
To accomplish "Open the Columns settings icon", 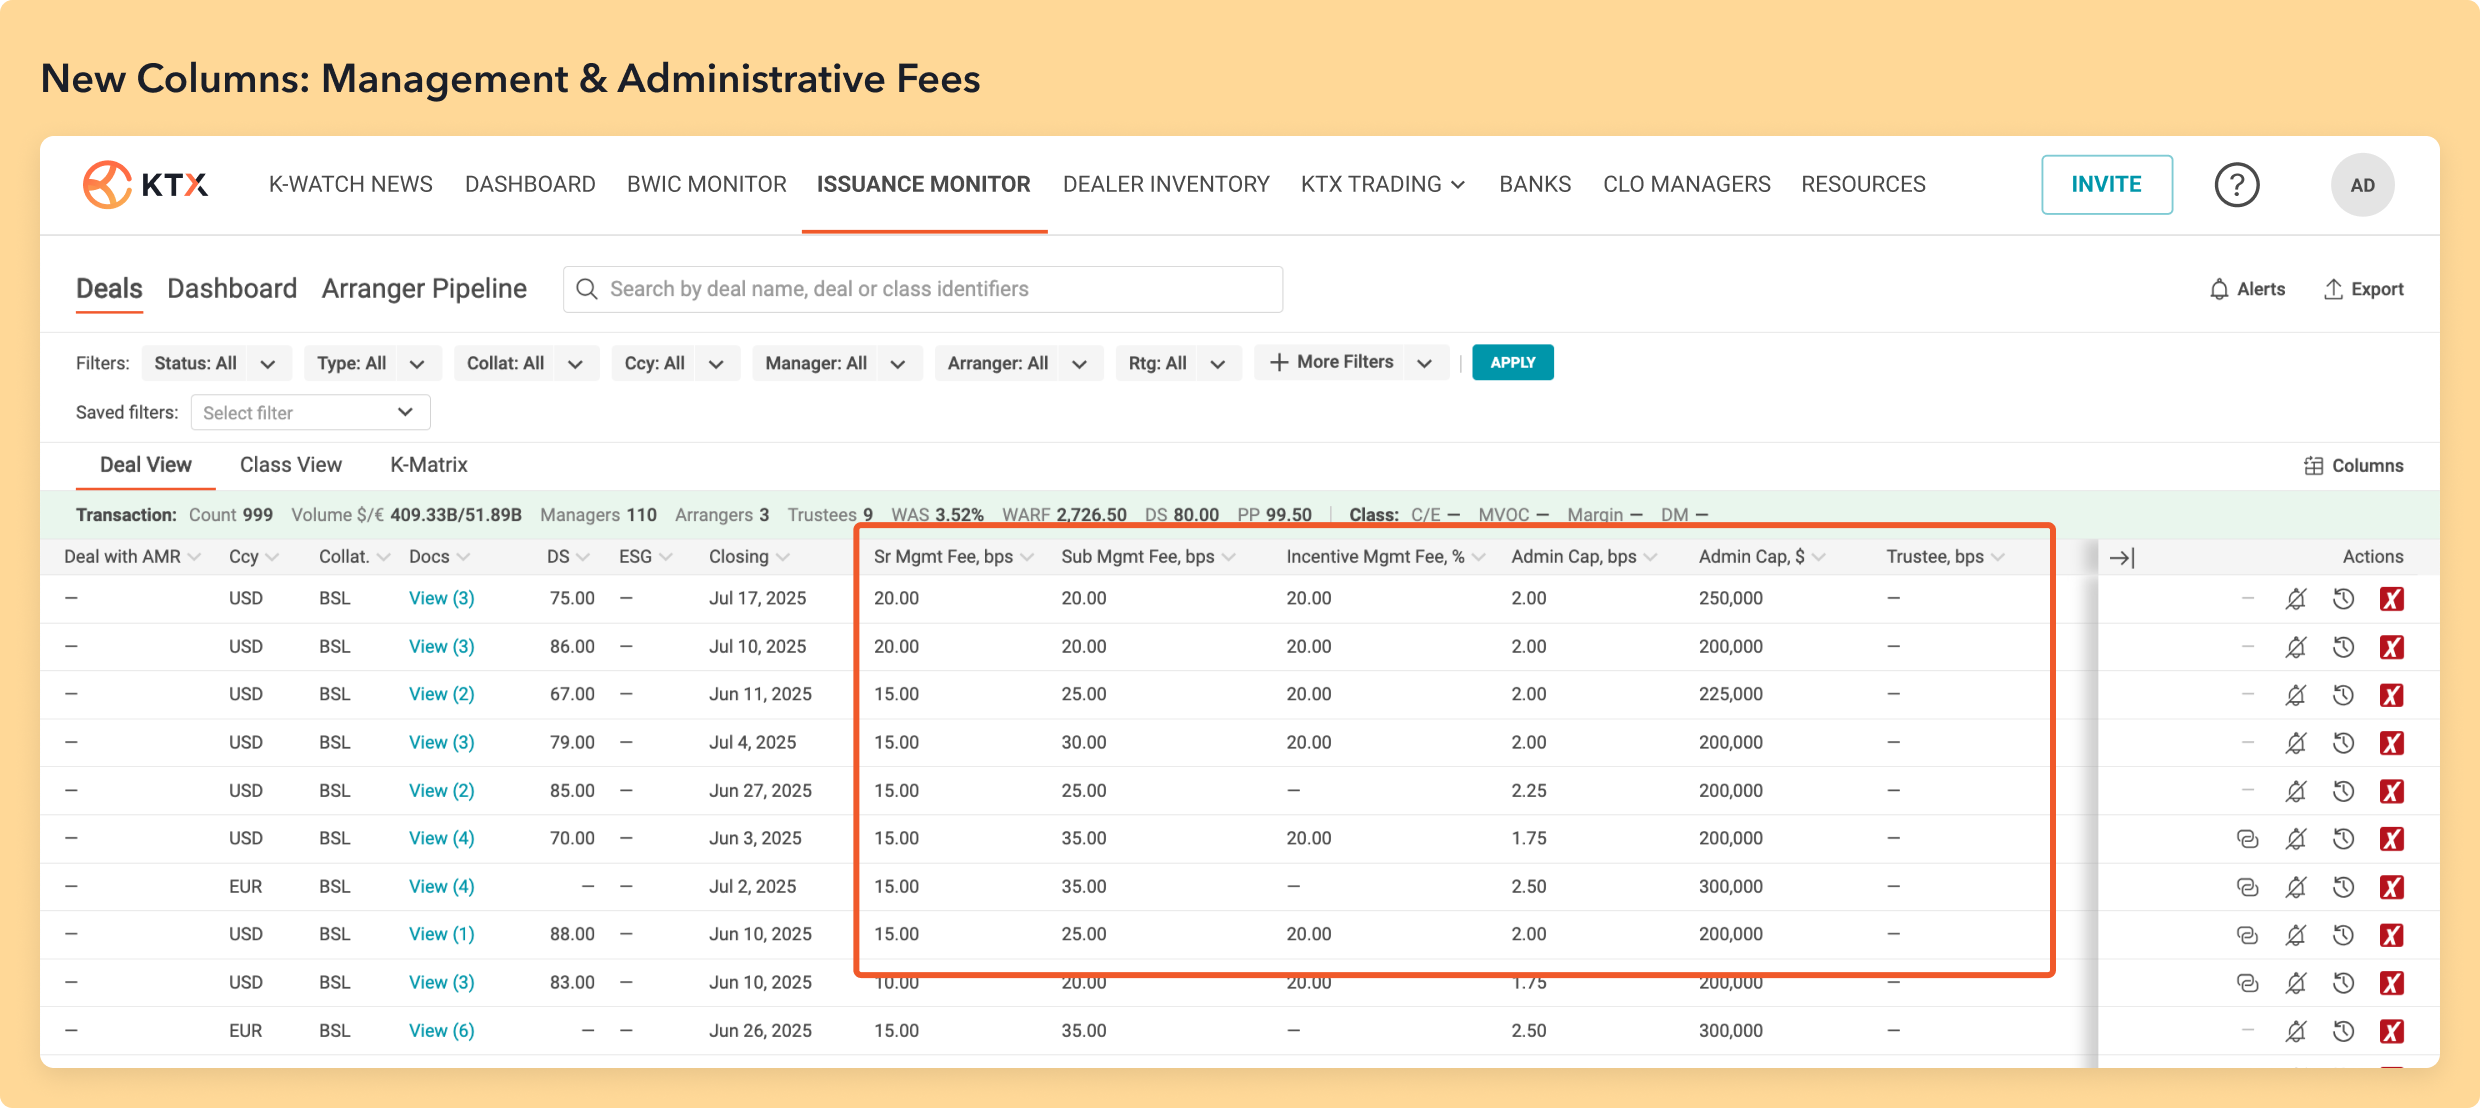I will tap(2313, 466).
